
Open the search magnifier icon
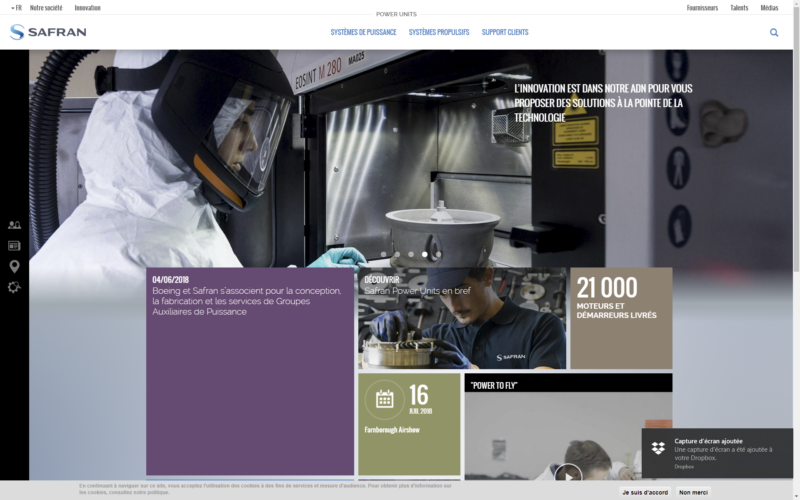click(774, 32)
